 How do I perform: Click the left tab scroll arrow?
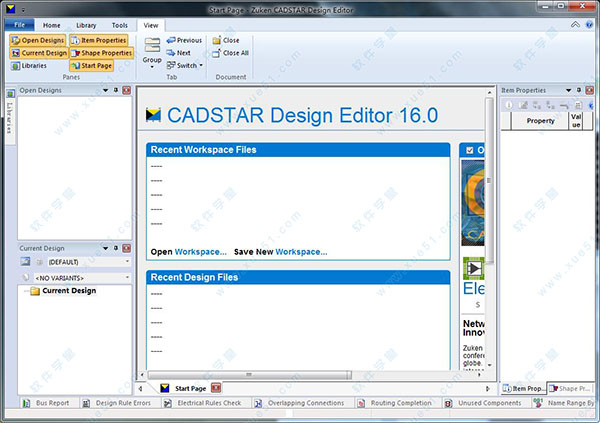[140, 389]
